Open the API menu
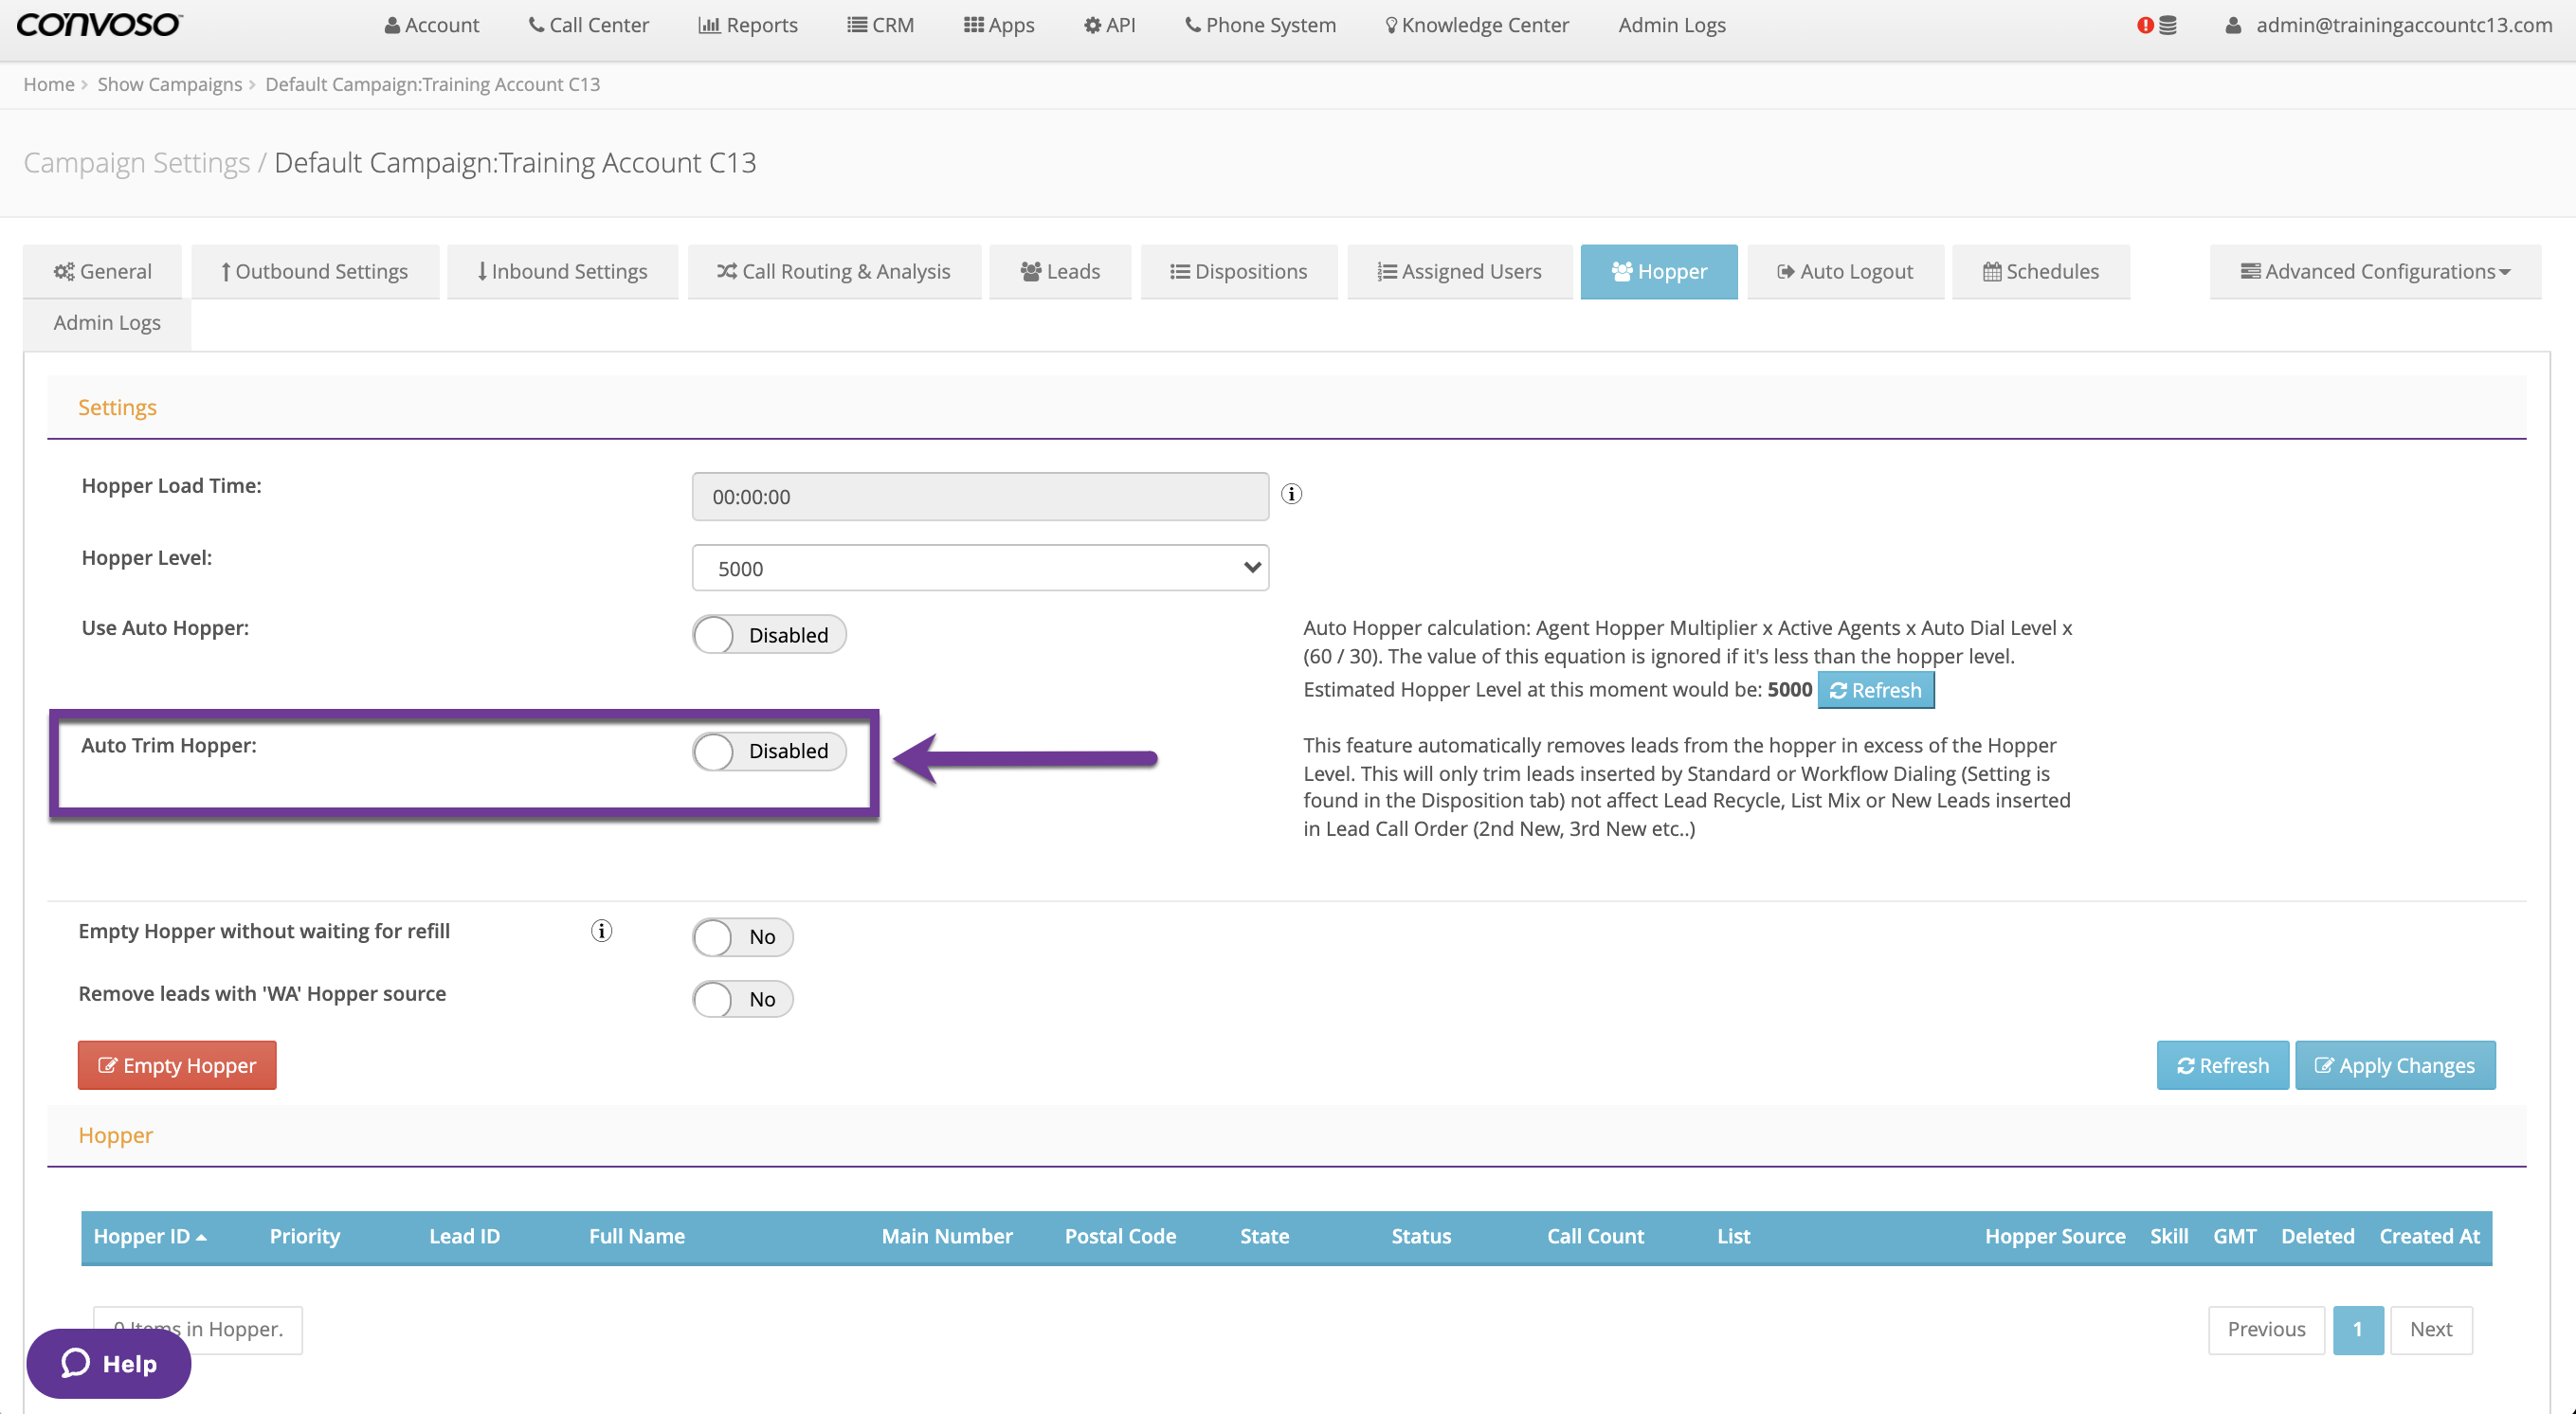The image size is (2576, 1414). point(1109,25)
